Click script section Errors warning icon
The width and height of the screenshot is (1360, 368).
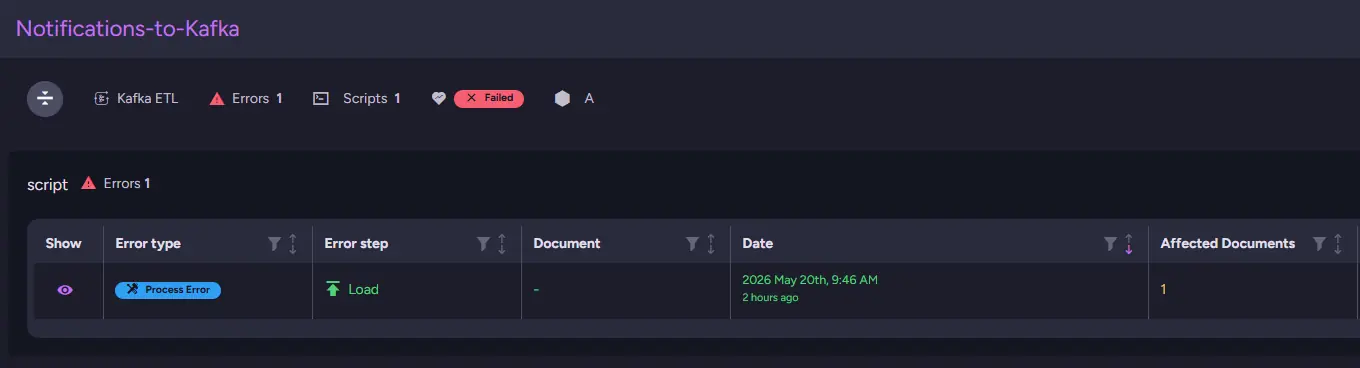[89, 183]
